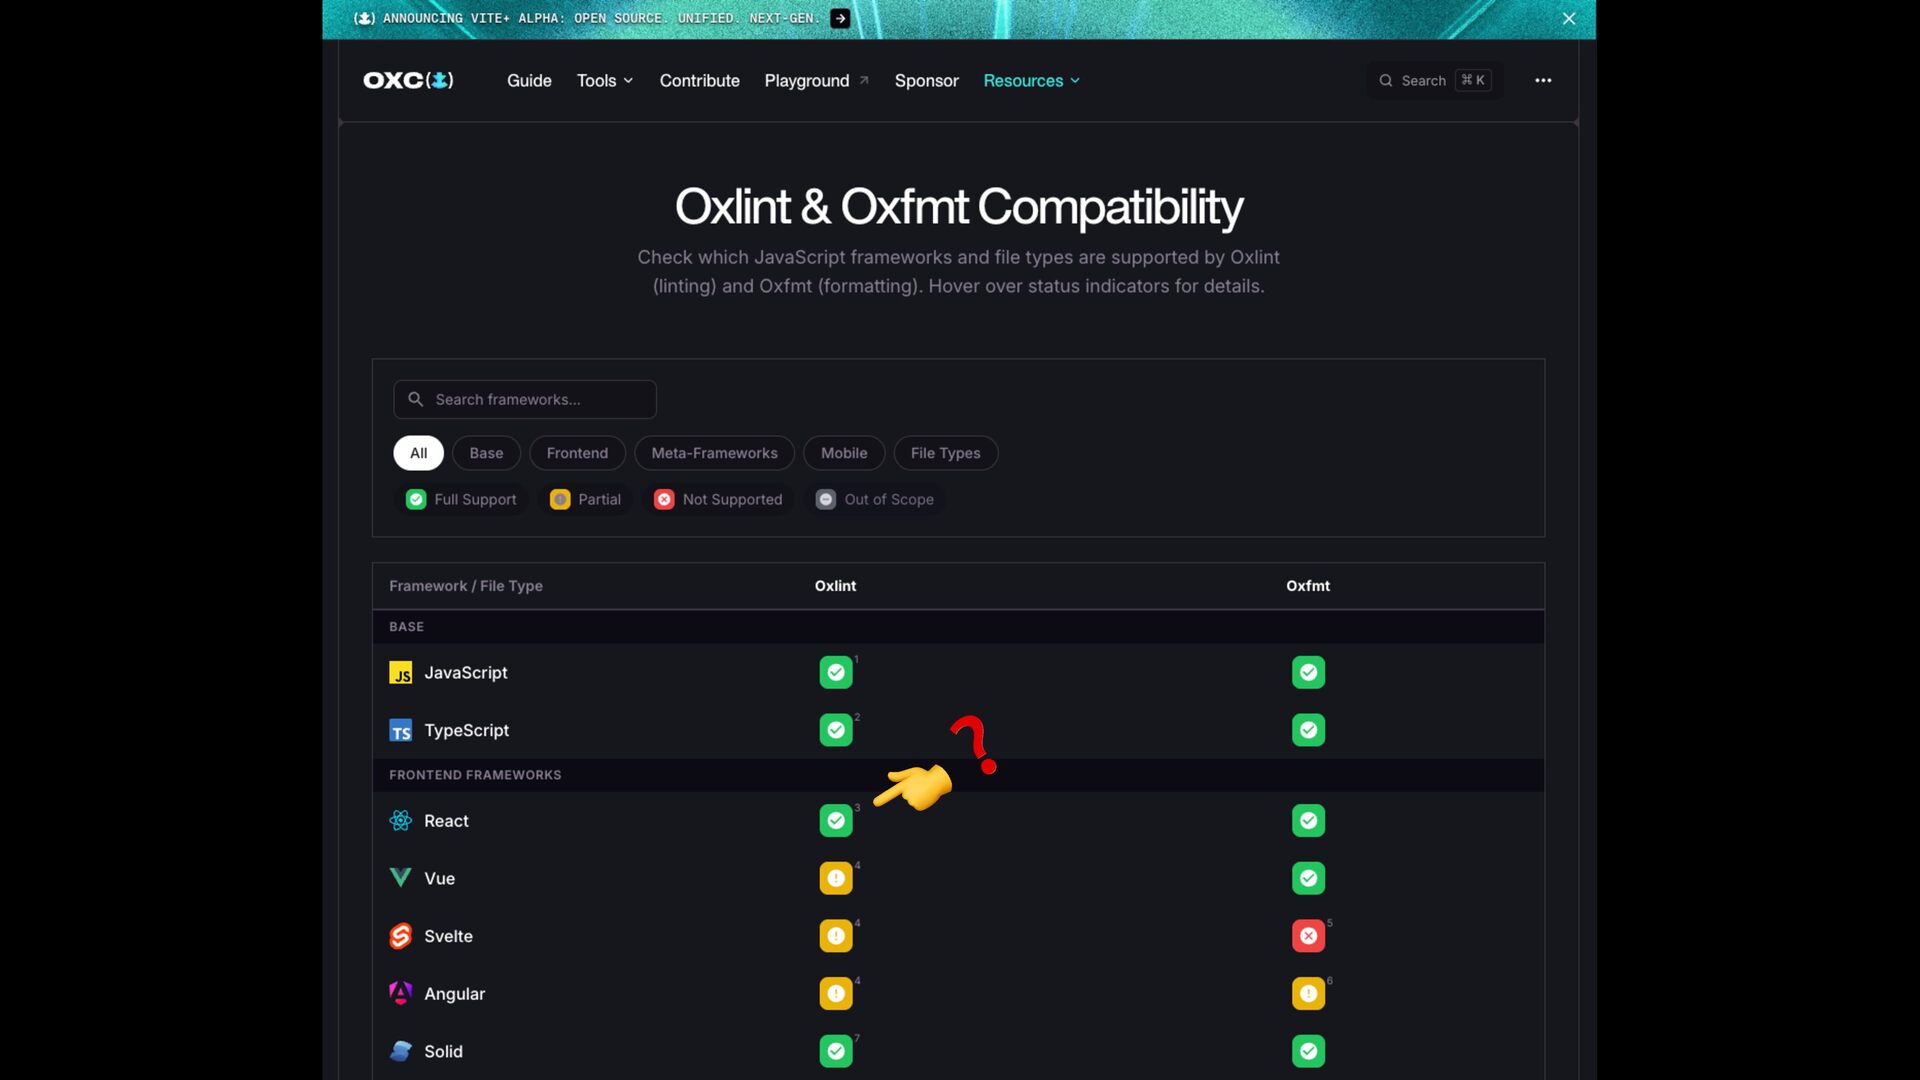
Task: Enable the Meta-Frameworks filter chip
Action: pos(714,453)
